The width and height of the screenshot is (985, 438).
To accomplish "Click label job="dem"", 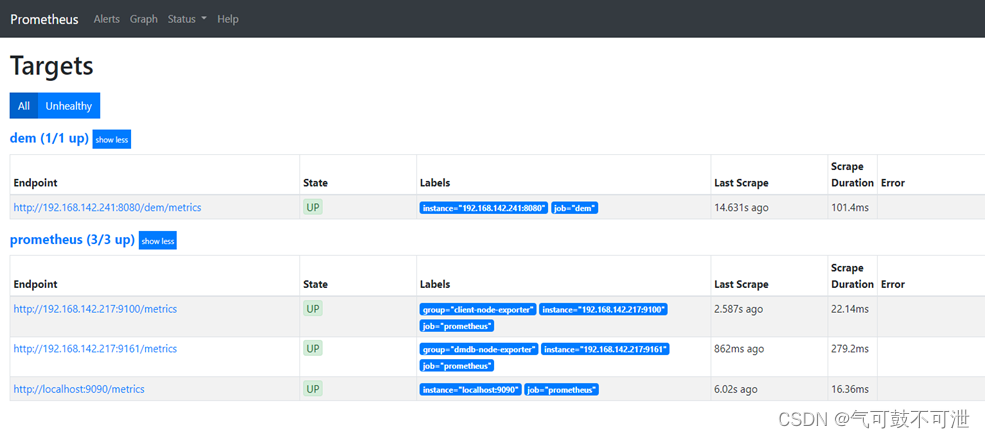I will (x=575, y=208).
